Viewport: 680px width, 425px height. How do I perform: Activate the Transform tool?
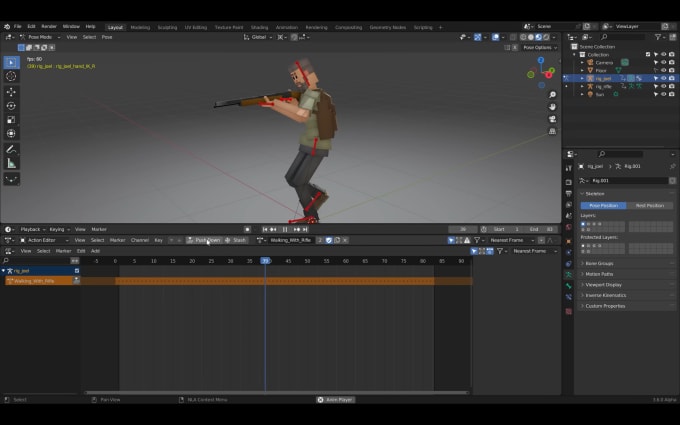tap(11, 134)
